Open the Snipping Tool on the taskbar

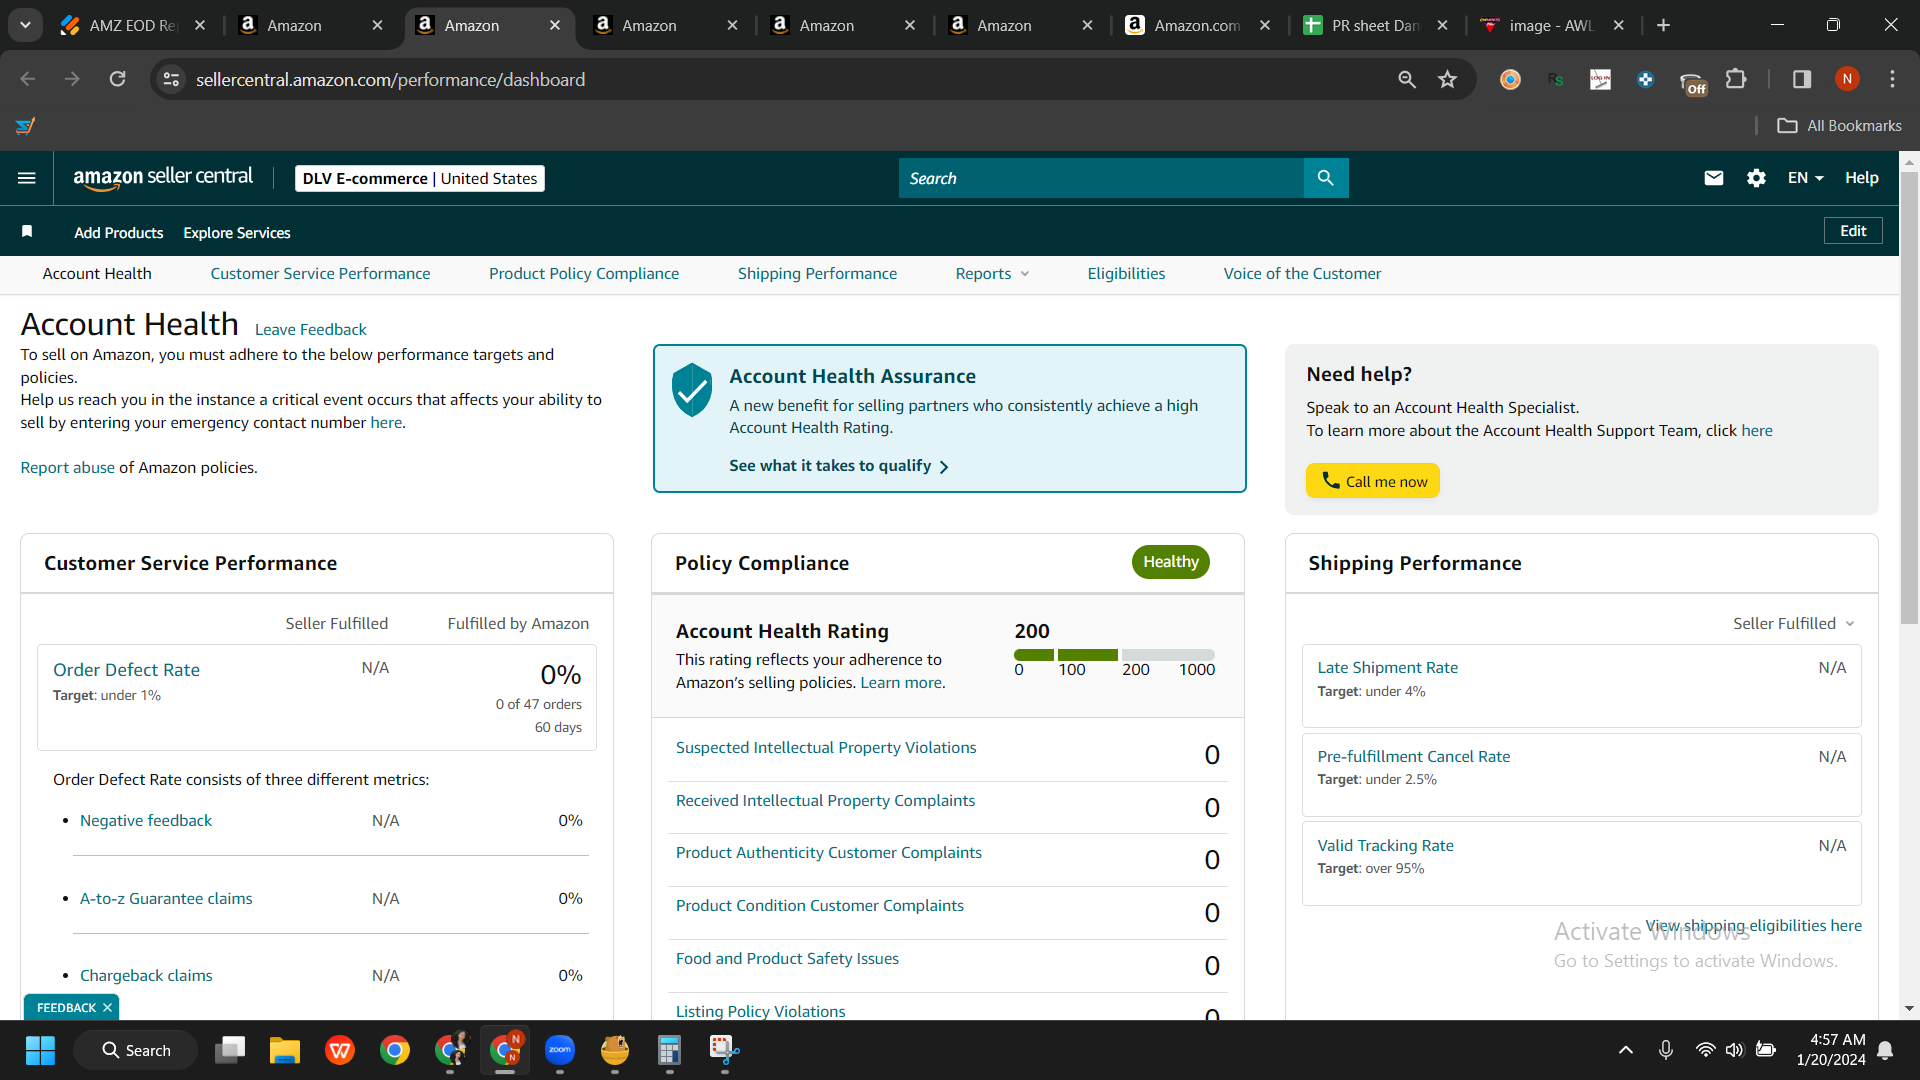coord(724,1050)
